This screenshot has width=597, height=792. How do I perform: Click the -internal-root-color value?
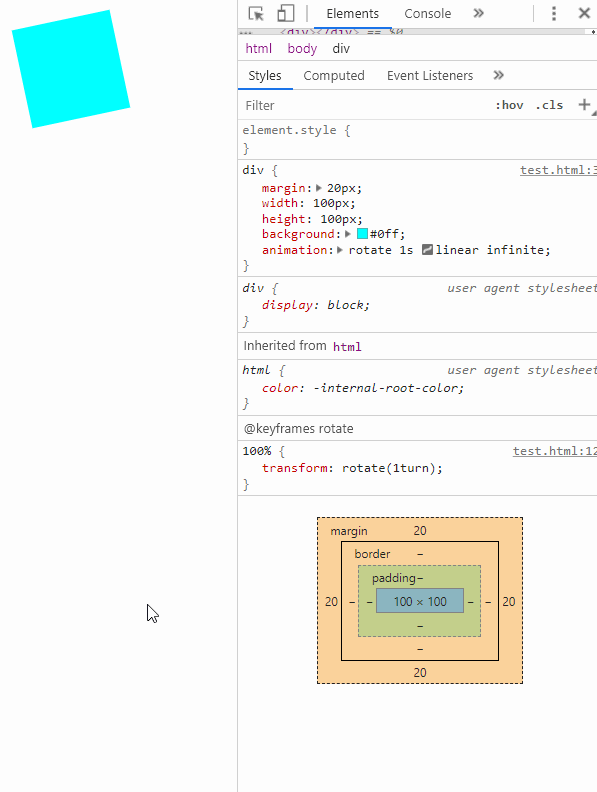coord(385,388)
